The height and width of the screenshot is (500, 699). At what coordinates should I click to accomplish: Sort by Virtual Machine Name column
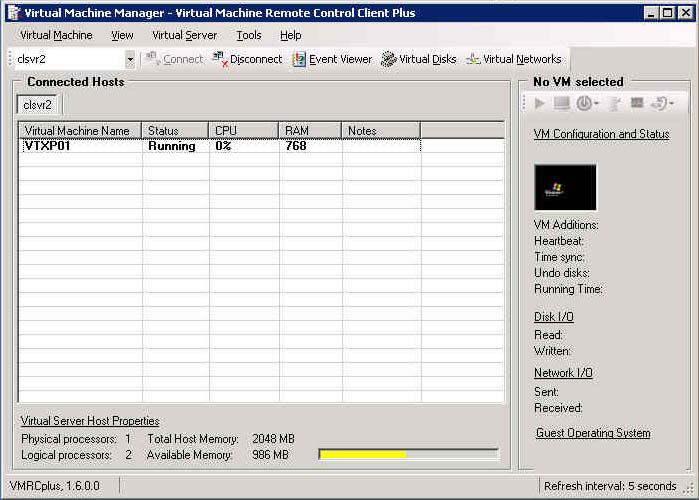coord(80,131)
